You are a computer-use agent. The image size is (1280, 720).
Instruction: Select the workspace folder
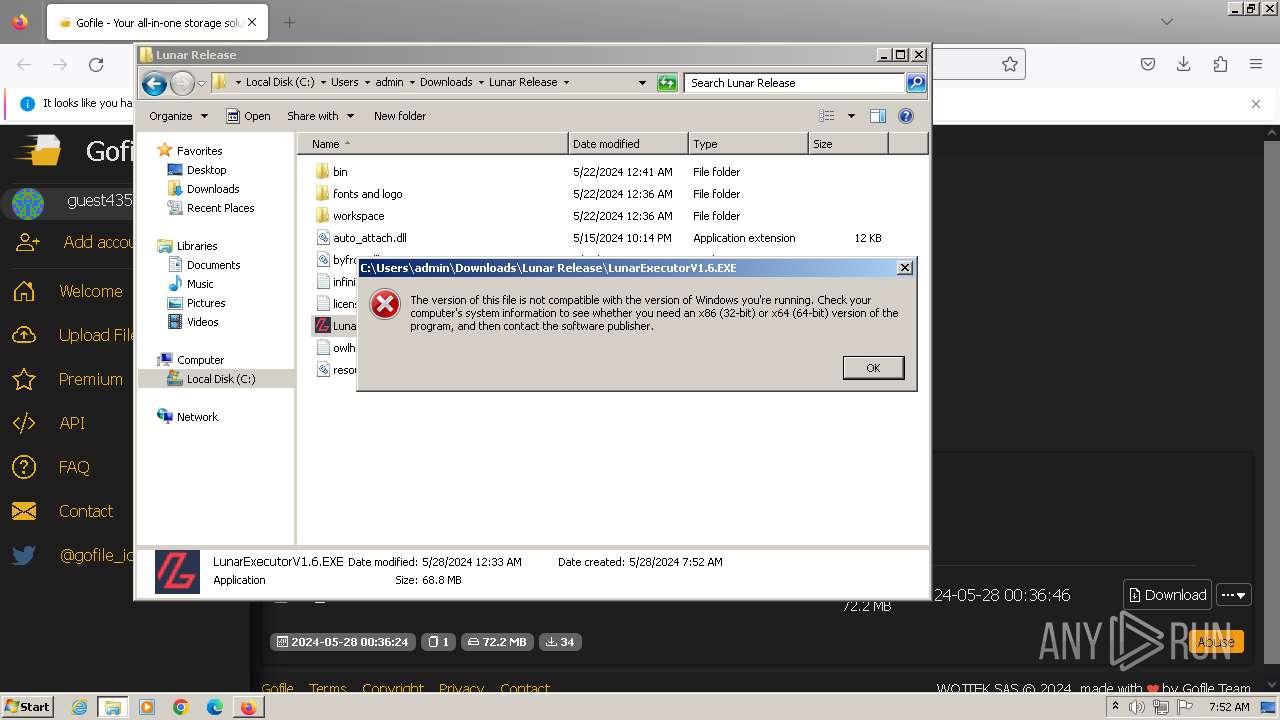click(x=358, y=216)
